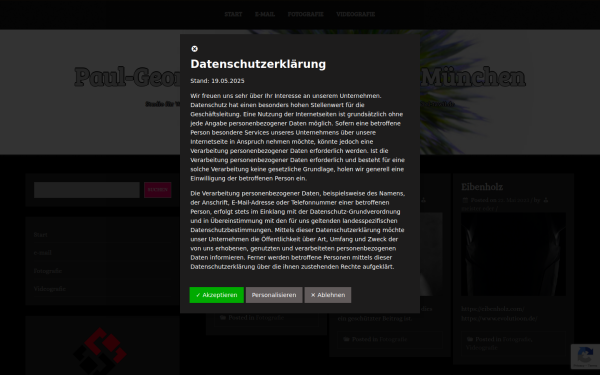Click the Datenschutzerklärung heading
Screen dimensions: 600x375
[258, 64]
